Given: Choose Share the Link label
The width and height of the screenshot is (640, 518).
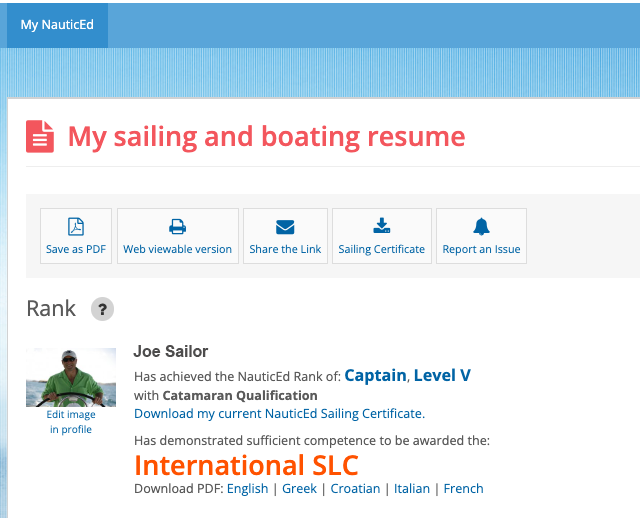Looking at the screenshot, I should tap(285, 249).
